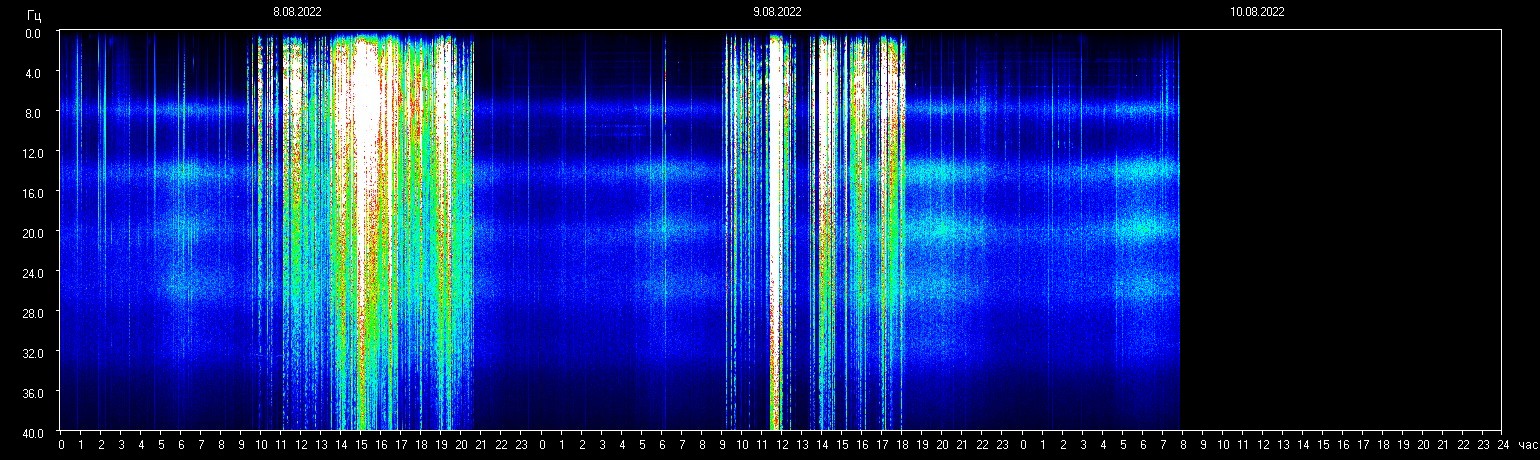Select the 0.0 frequency axis label
Screen dimensions: 1540x460
[32, 33]
